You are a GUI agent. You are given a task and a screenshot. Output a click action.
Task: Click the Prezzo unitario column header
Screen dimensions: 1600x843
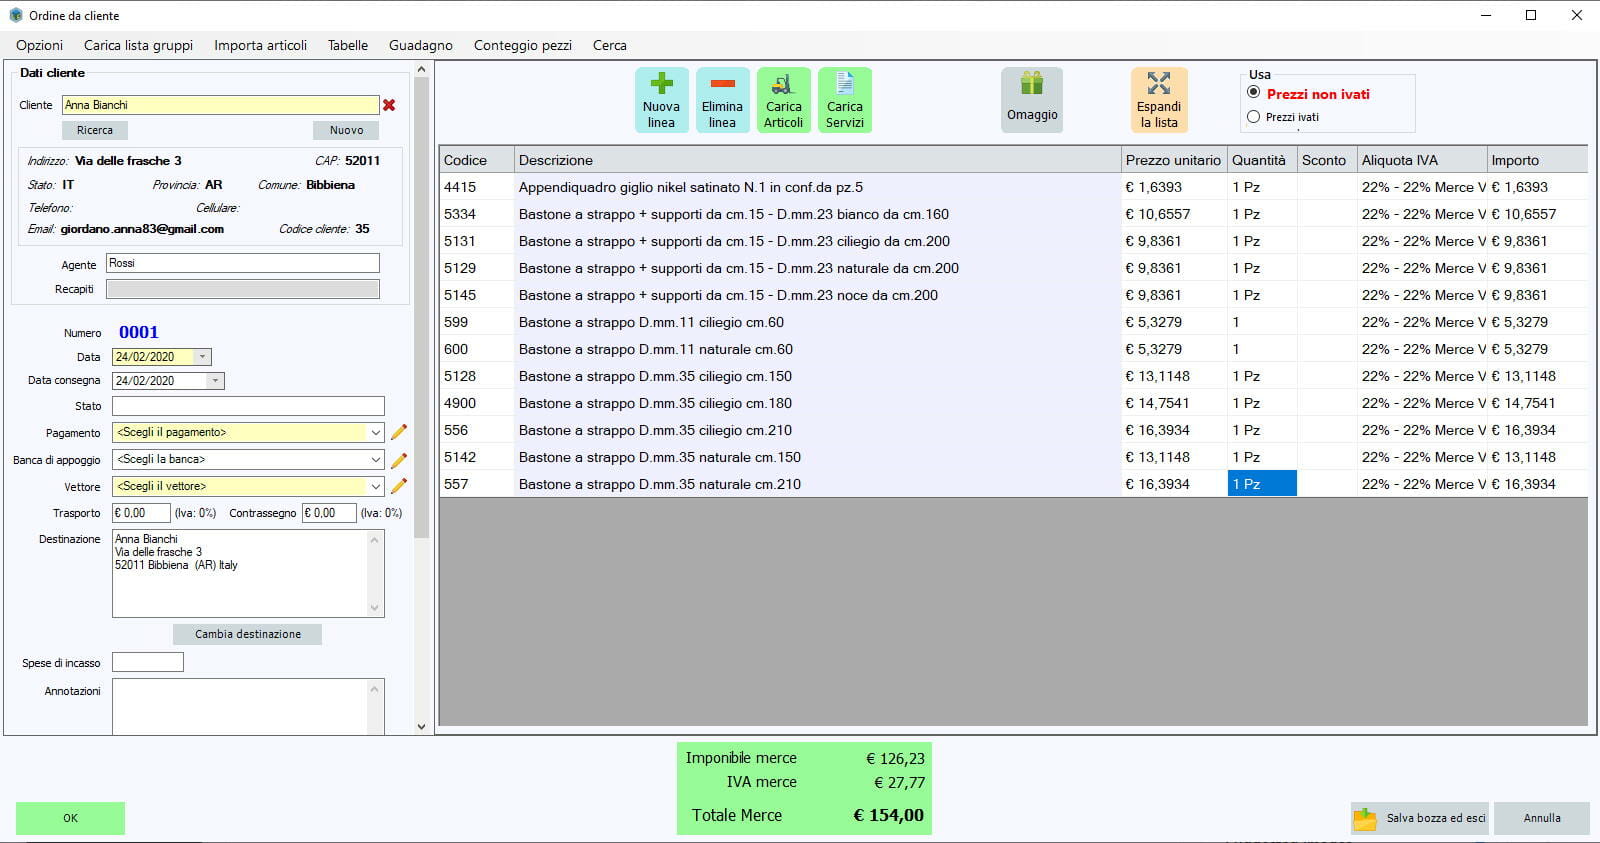pos(1174,160)
